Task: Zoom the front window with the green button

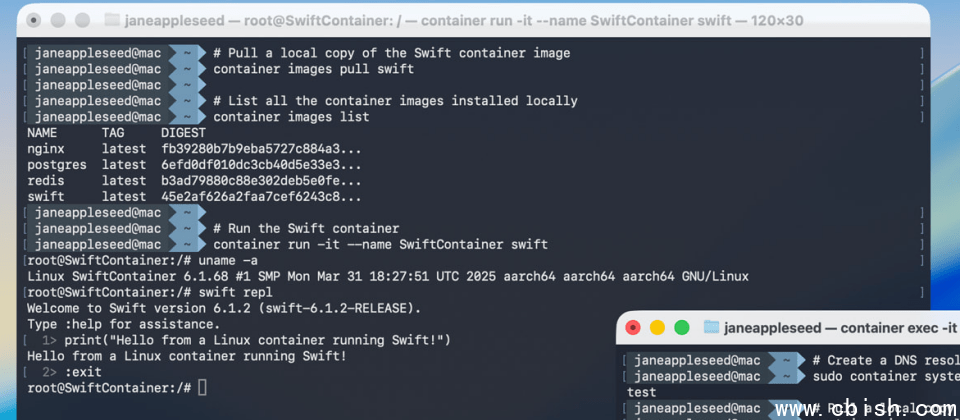Action: pos(681,328)
